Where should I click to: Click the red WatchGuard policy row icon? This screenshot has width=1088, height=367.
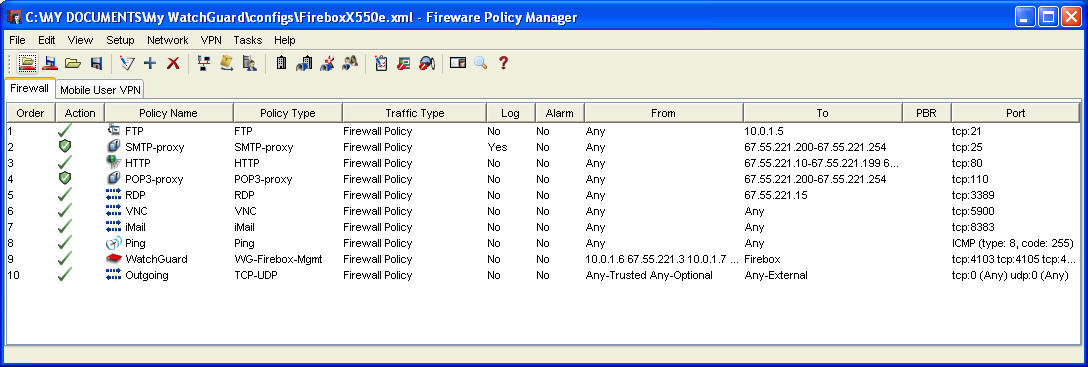(x=114, y=259)
